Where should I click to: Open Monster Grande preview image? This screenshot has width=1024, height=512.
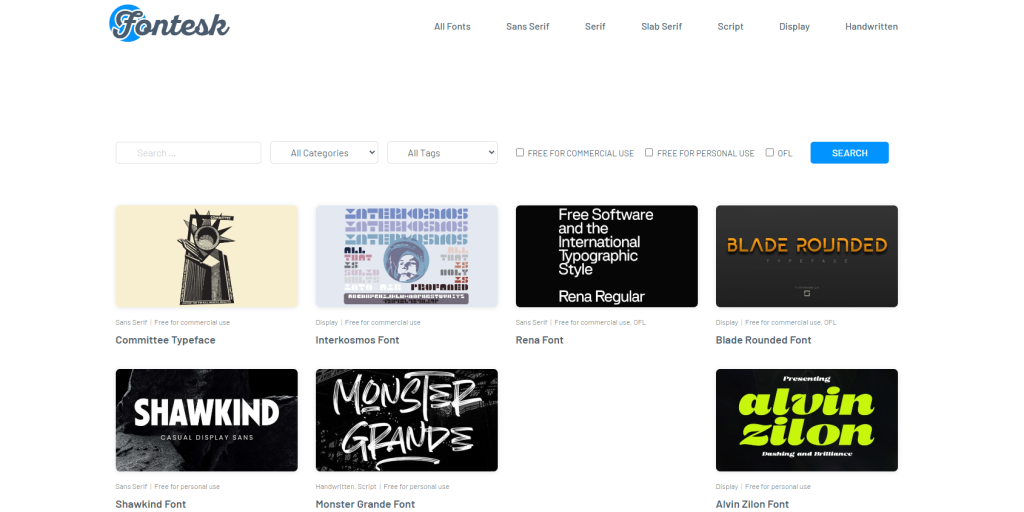point(407,420)
